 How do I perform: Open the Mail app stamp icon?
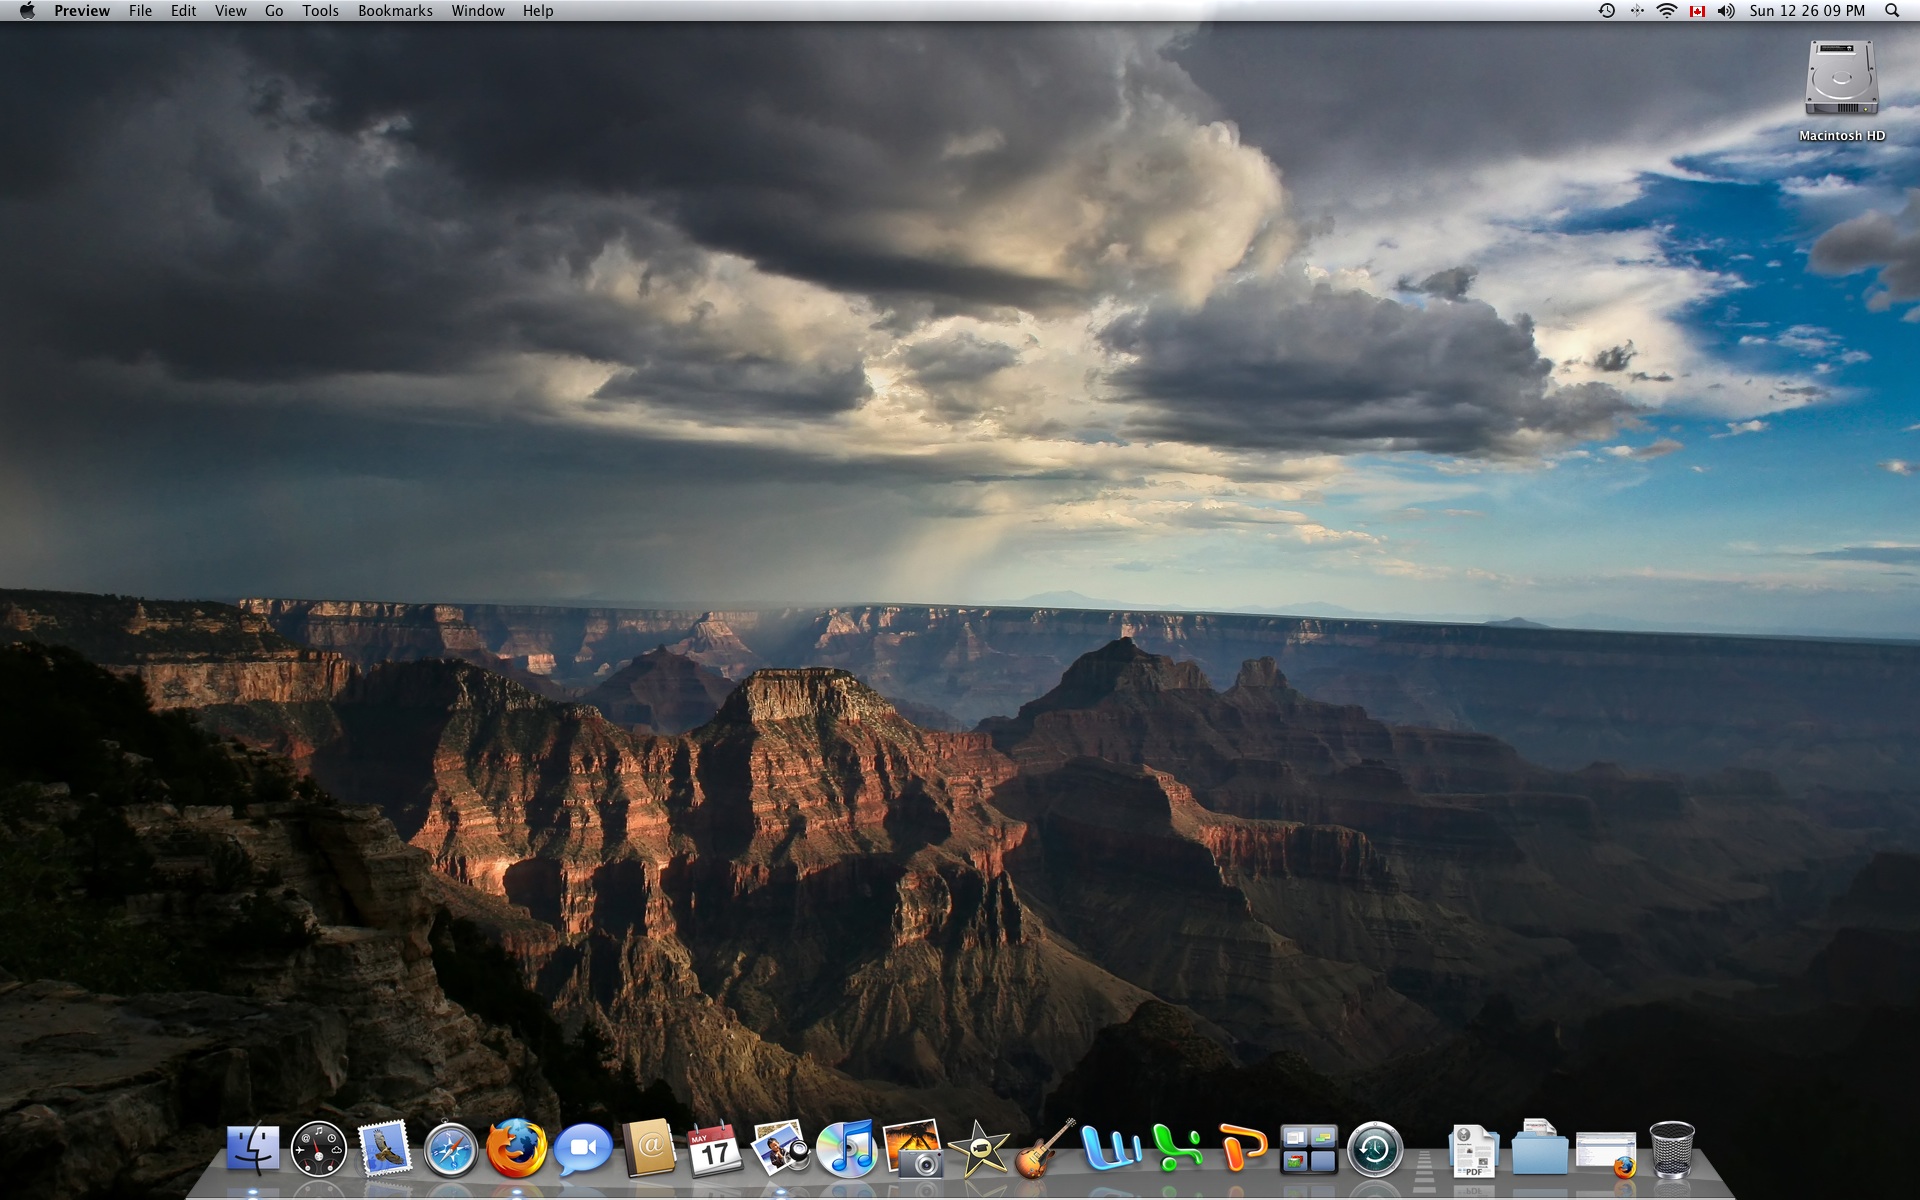pyautogui.click(x=385, y=1148)
